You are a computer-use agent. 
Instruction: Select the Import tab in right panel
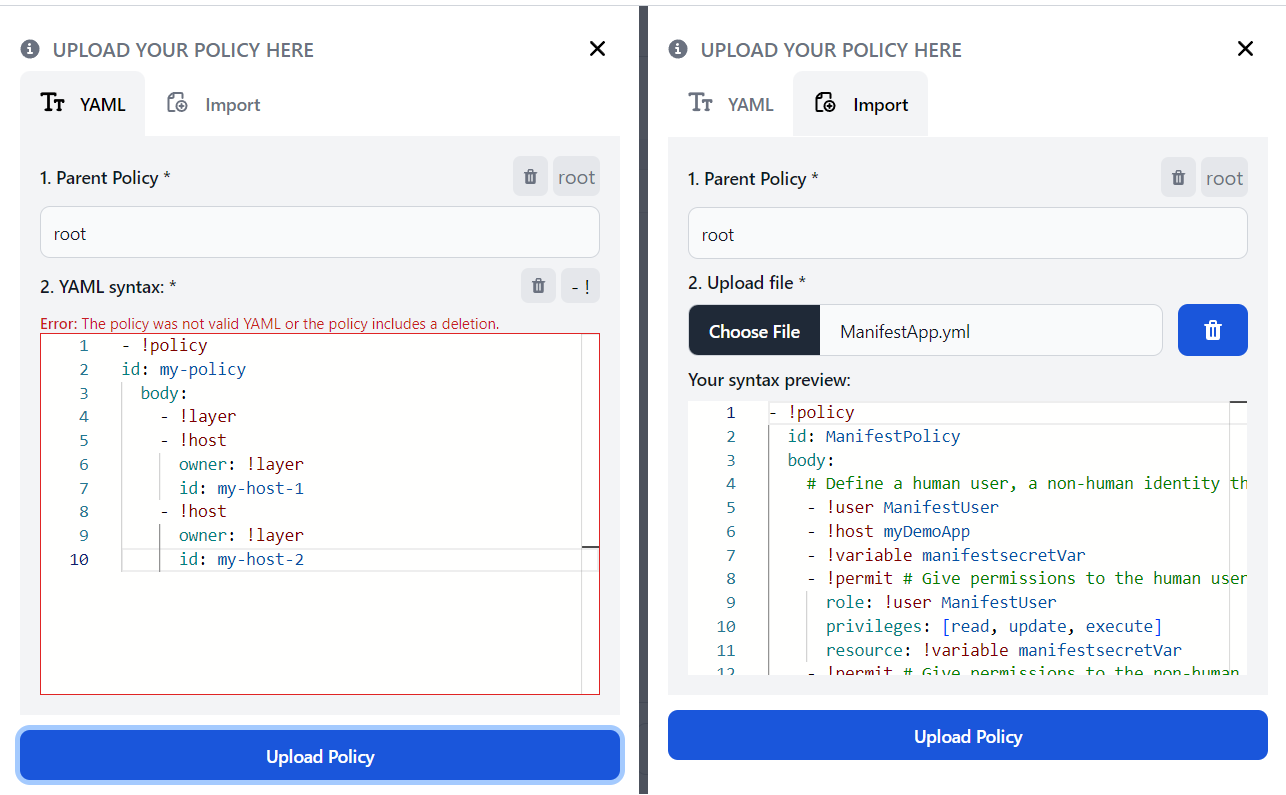pos(861,104)
